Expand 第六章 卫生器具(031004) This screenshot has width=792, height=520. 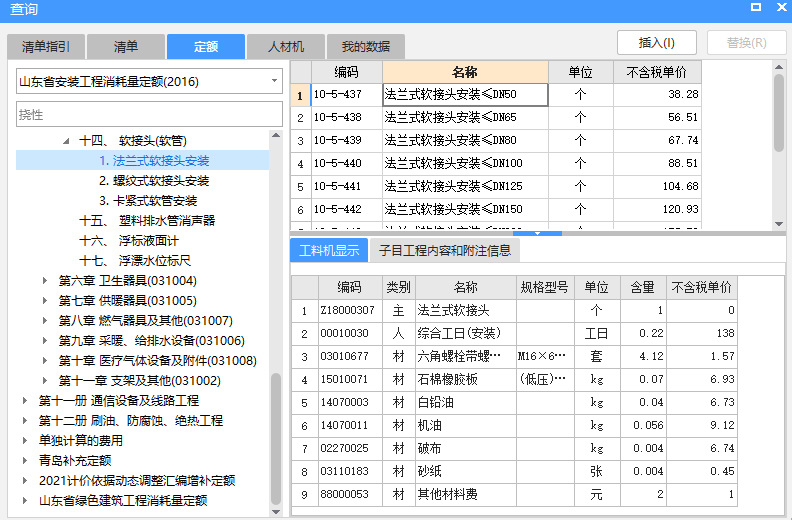point(45,281)
